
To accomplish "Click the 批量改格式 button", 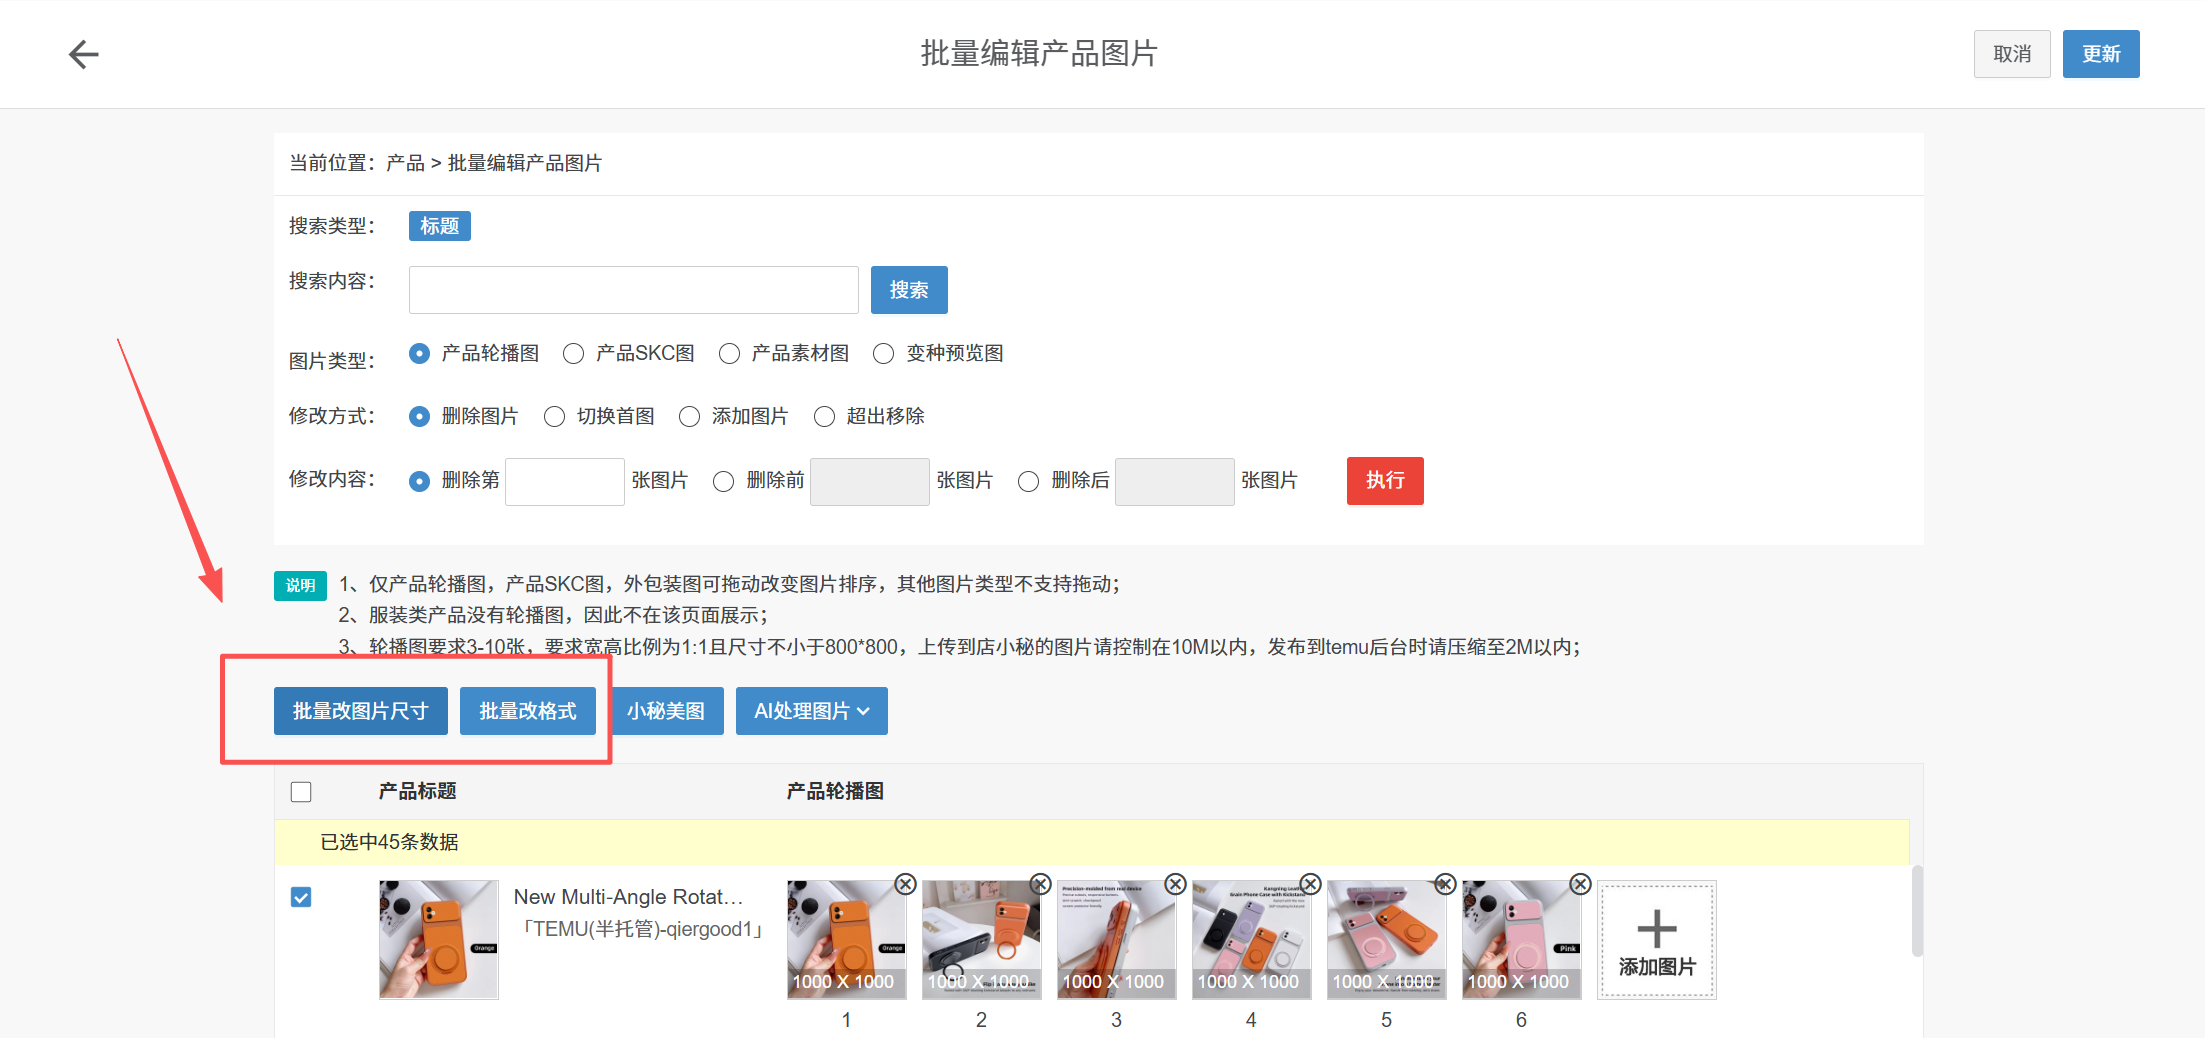I will pyautogui.click(x=528, y=711).
